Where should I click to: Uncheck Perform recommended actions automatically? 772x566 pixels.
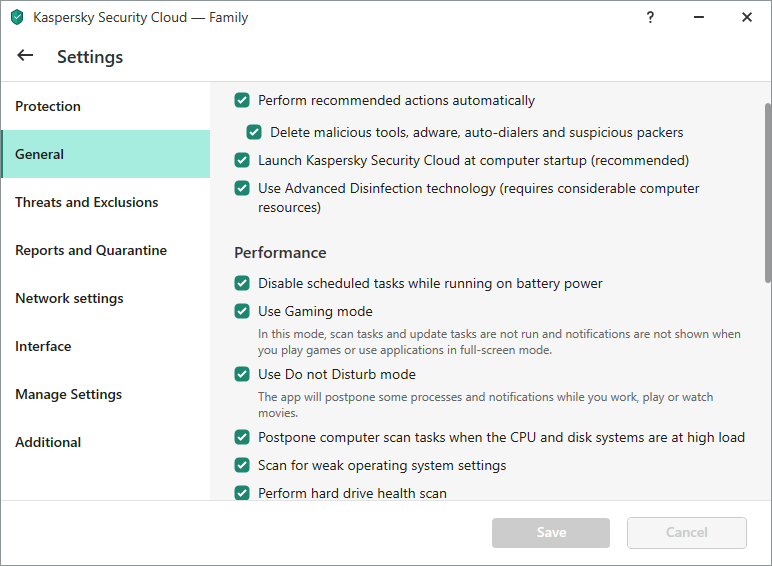point(242,100)
